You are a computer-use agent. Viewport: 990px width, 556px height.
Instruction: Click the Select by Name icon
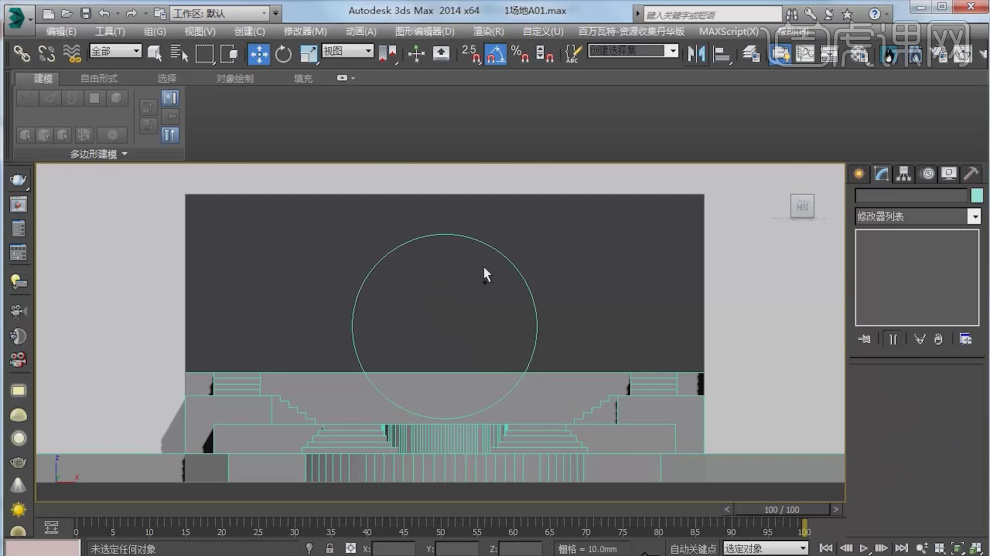(179, 54)
